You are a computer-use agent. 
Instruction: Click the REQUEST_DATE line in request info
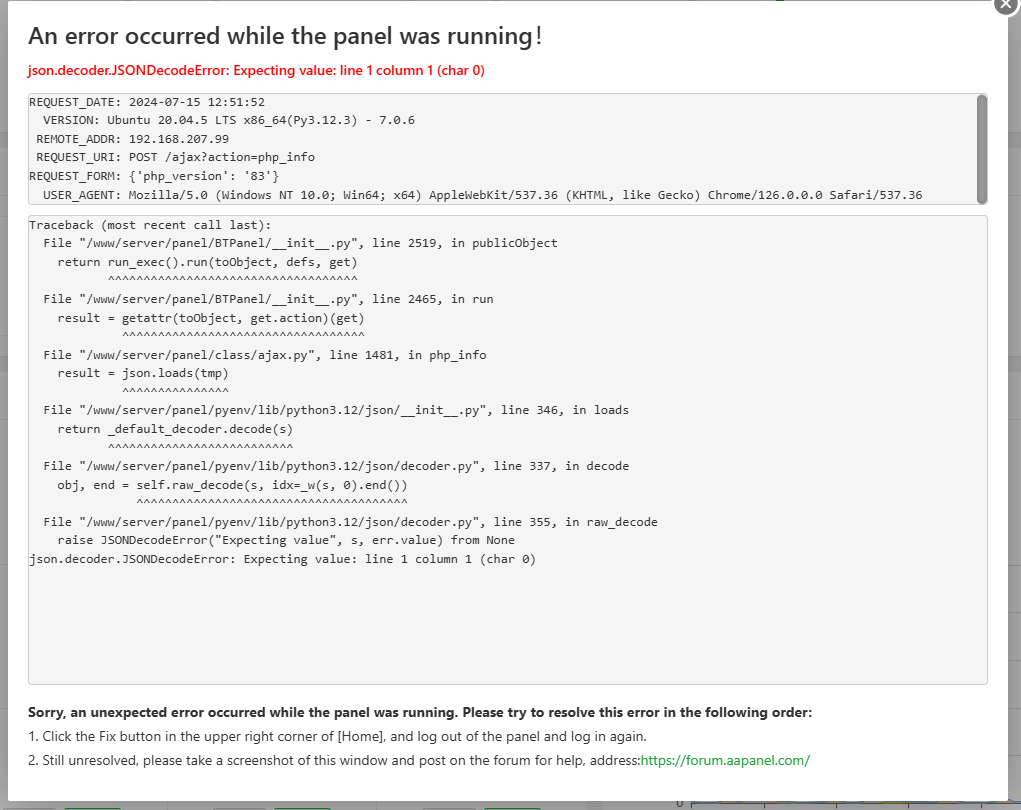(147, 102)
